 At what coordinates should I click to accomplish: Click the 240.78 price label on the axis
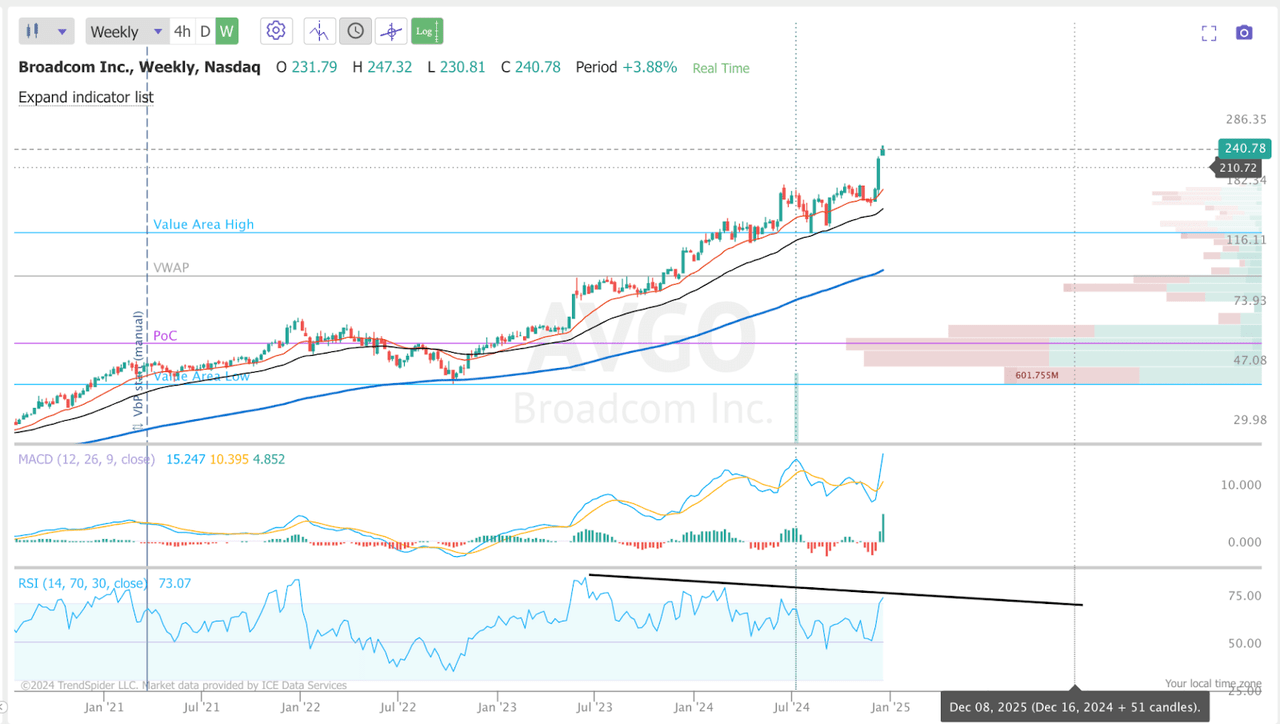1244,148
